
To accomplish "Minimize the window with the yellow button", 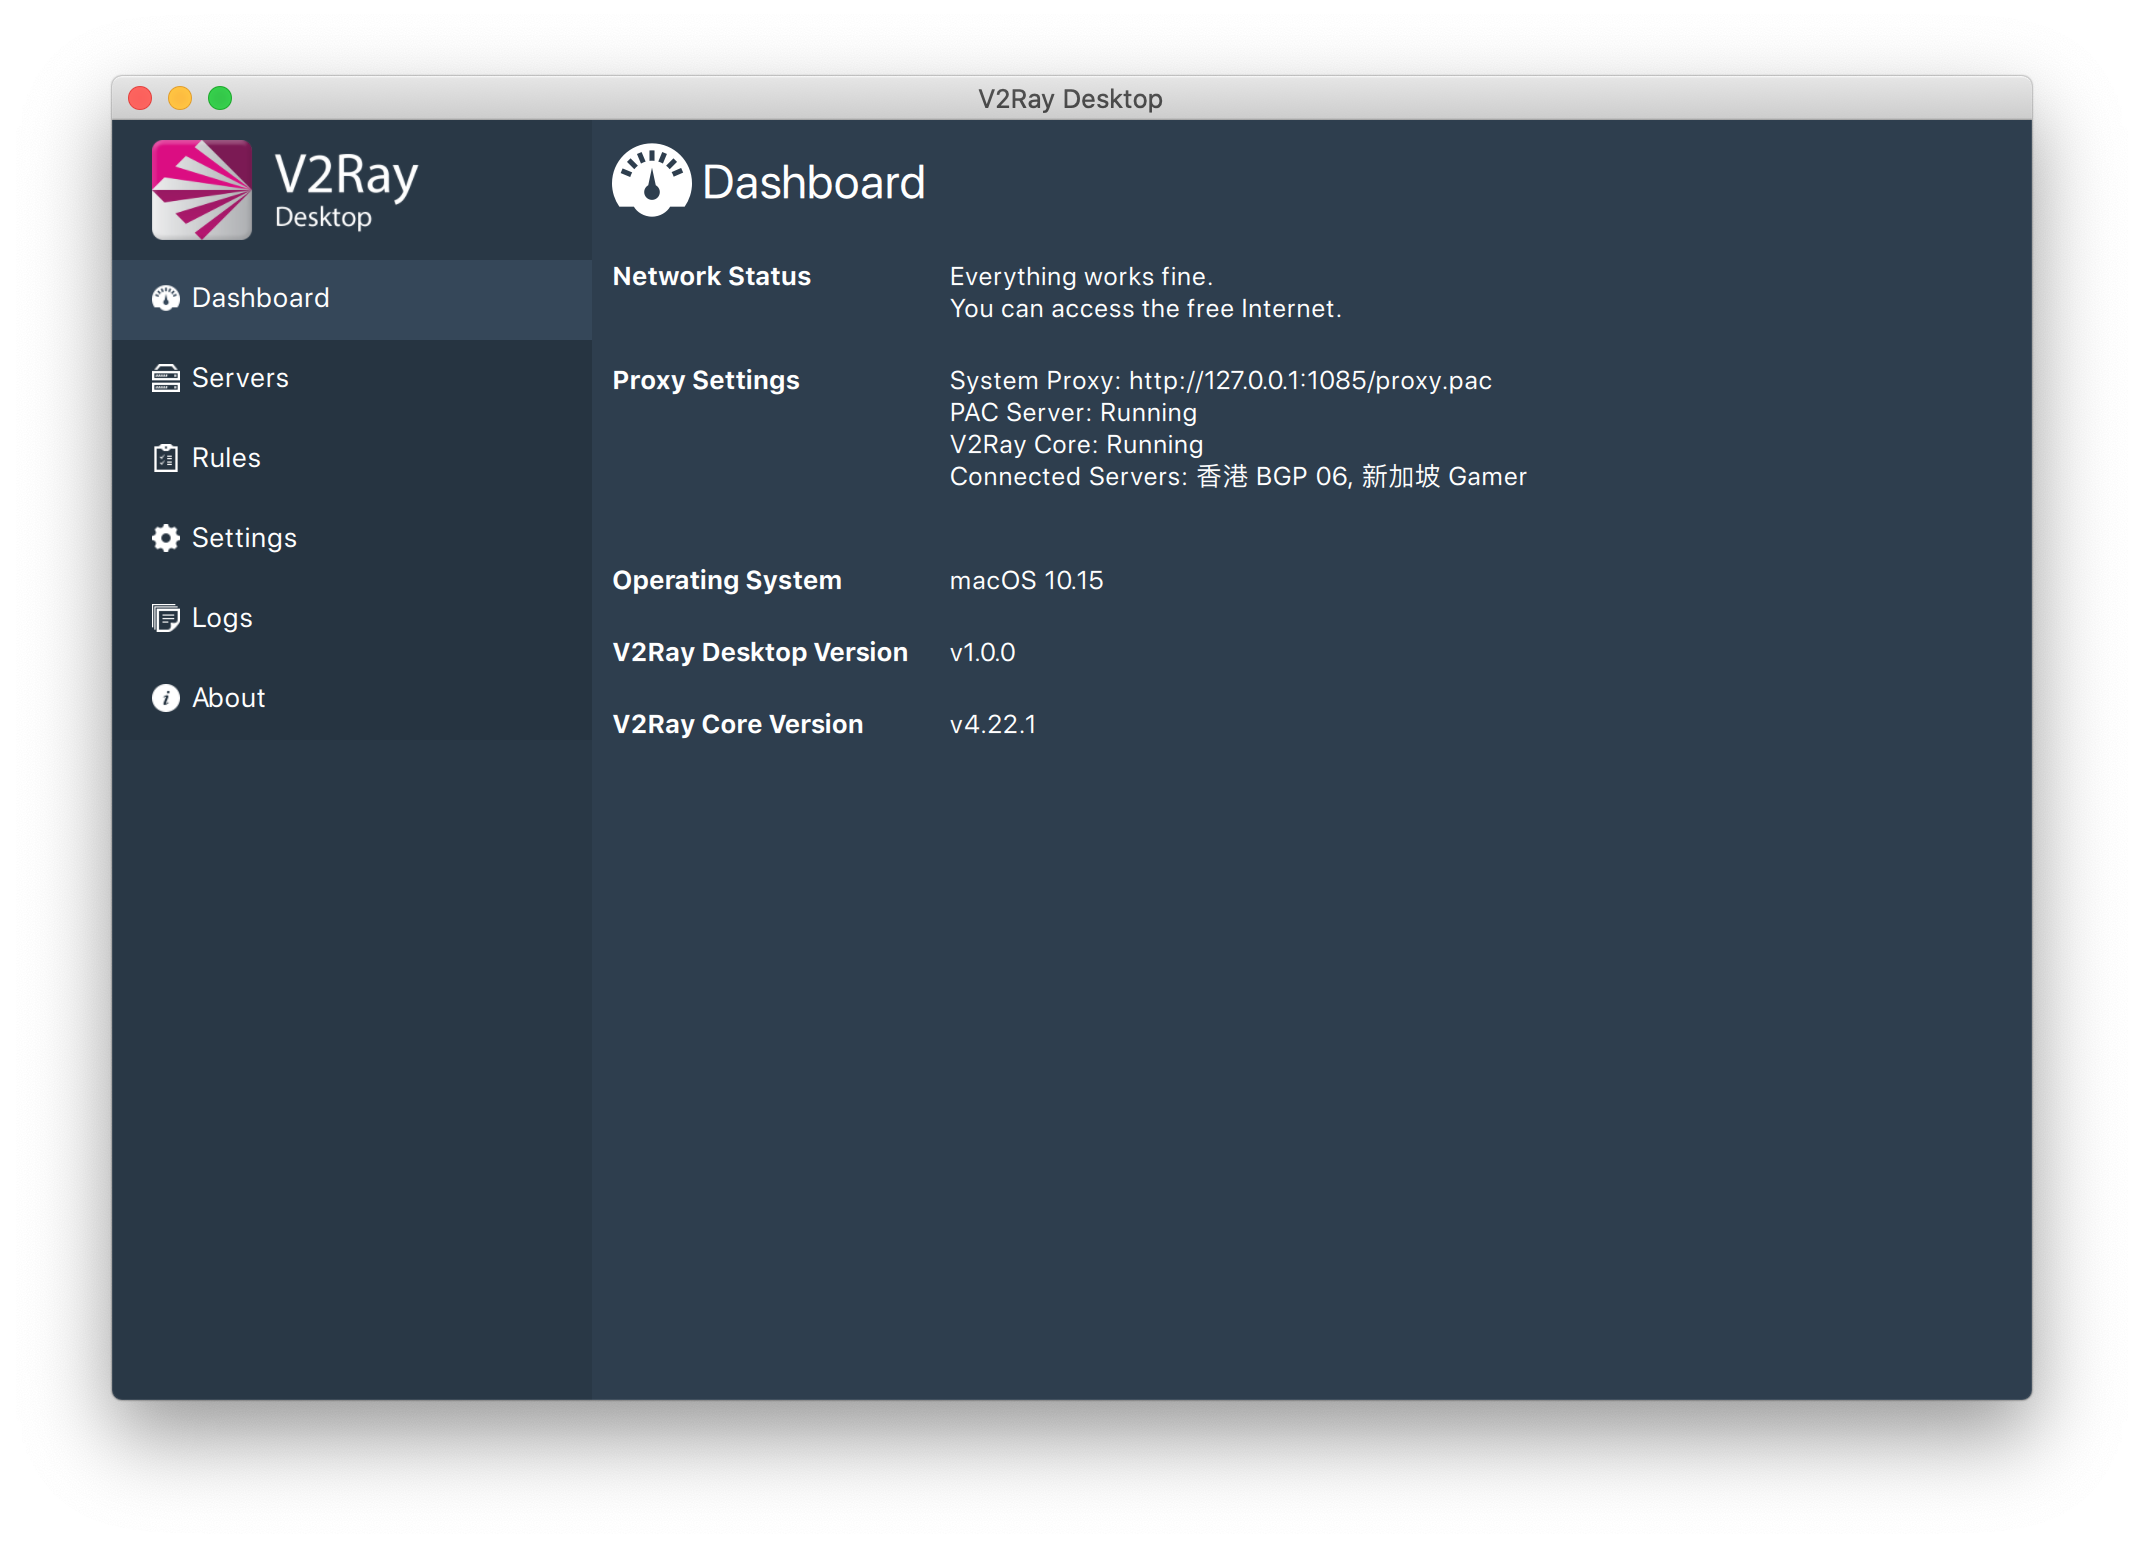I will tap(180, 98).
